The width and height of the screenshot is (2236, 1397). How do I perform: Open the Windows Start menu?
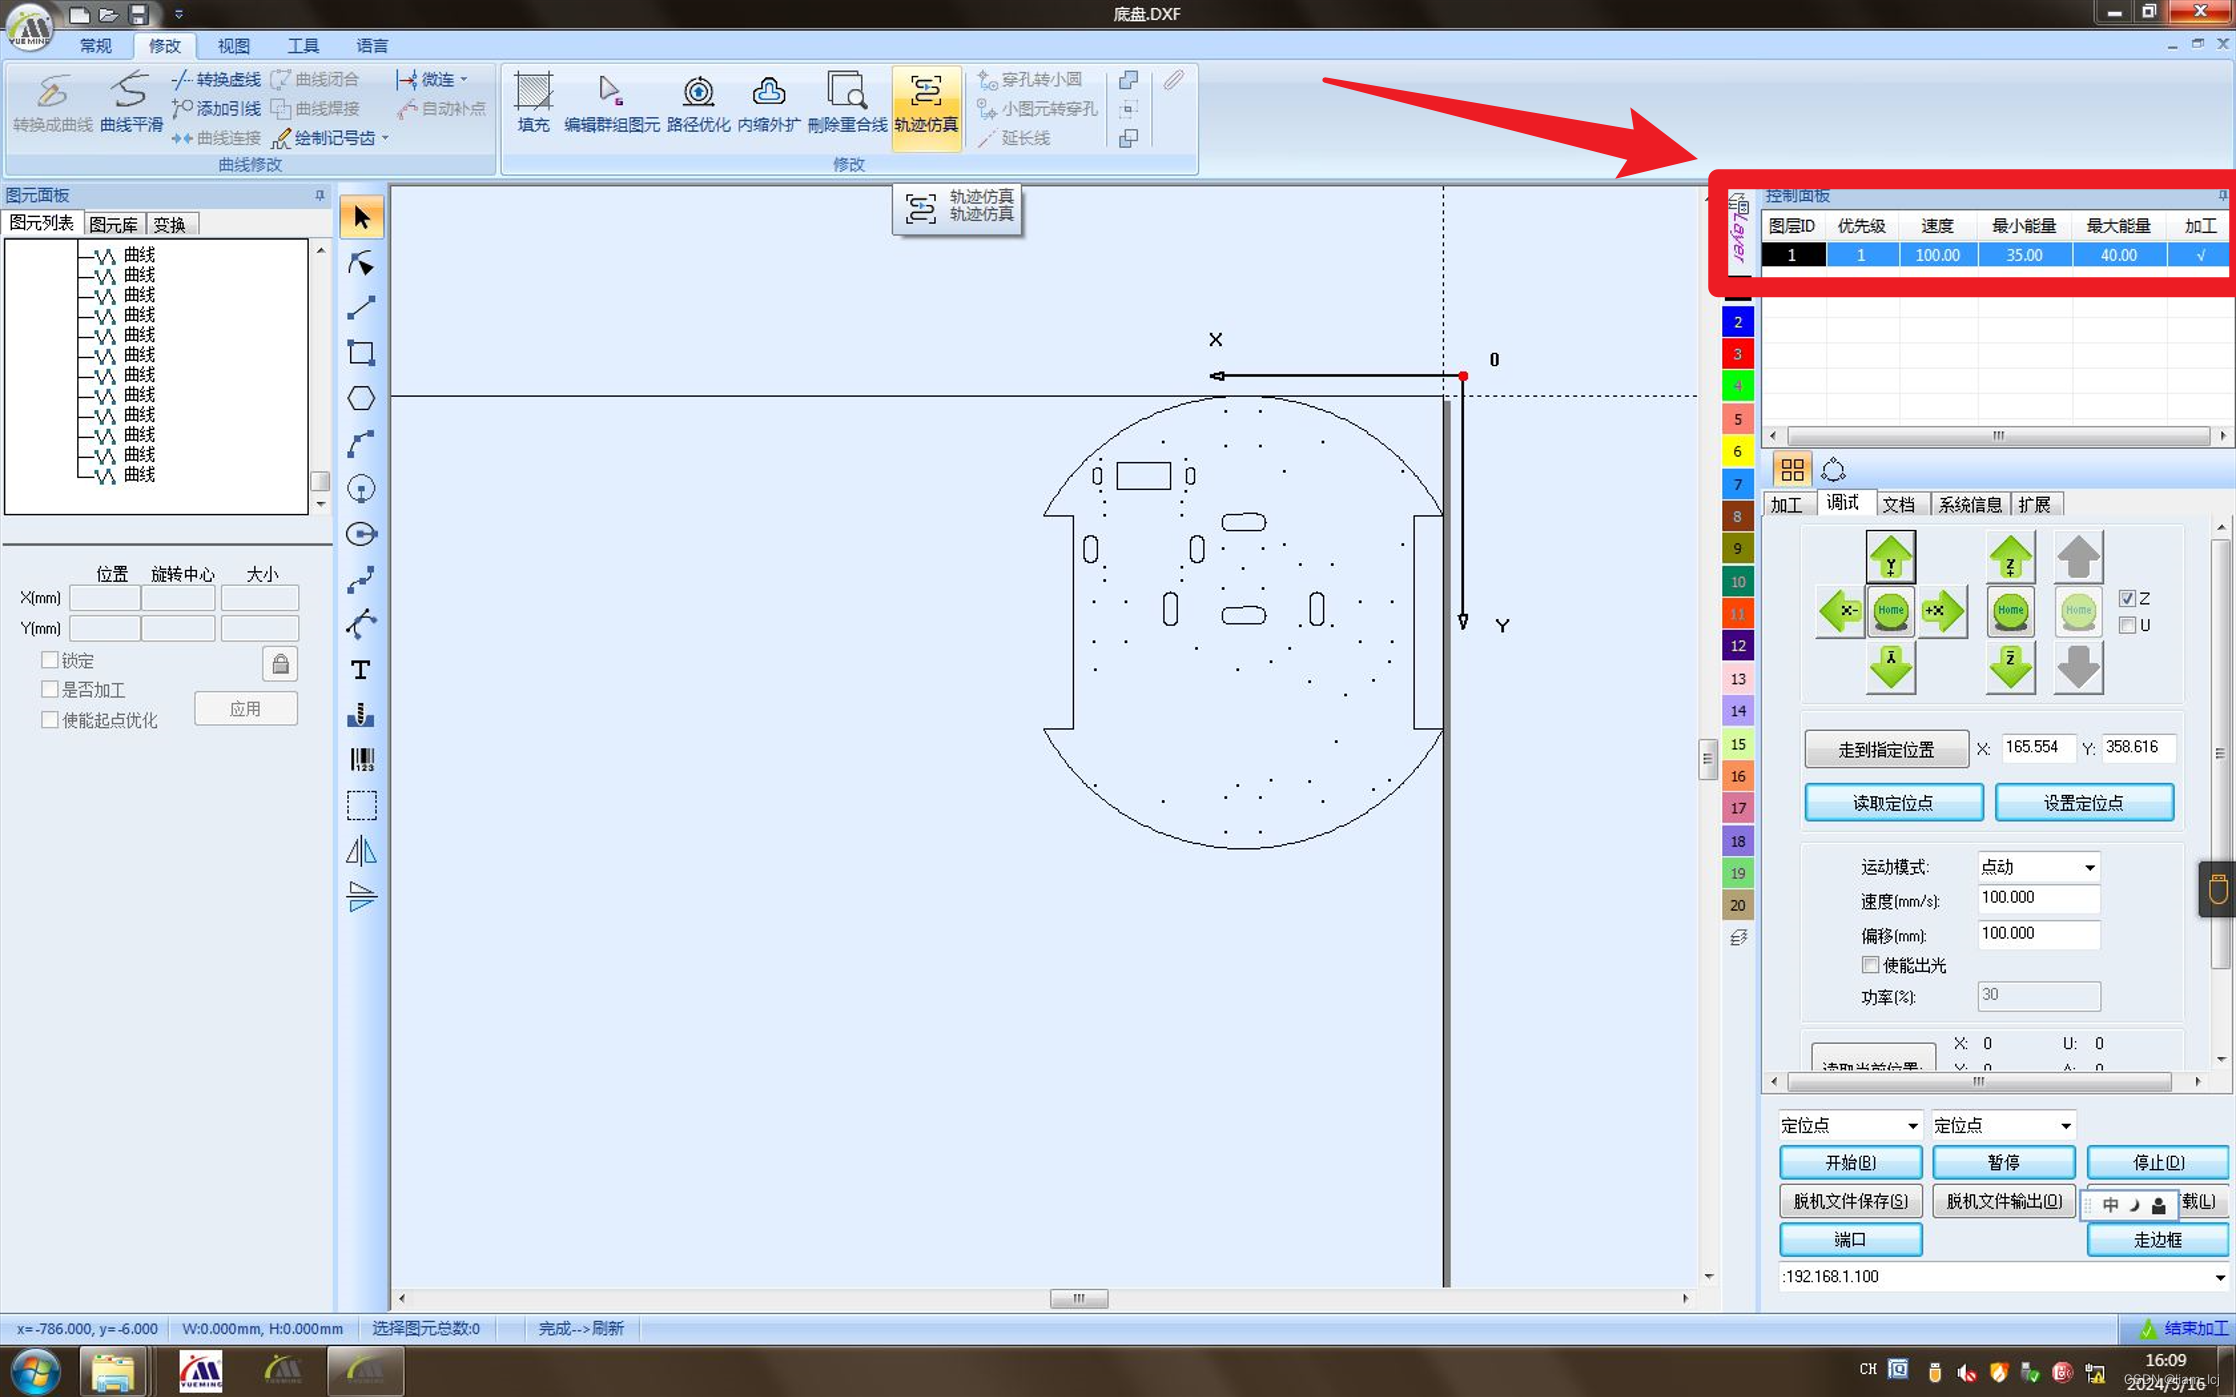[x=34, y=1372]
